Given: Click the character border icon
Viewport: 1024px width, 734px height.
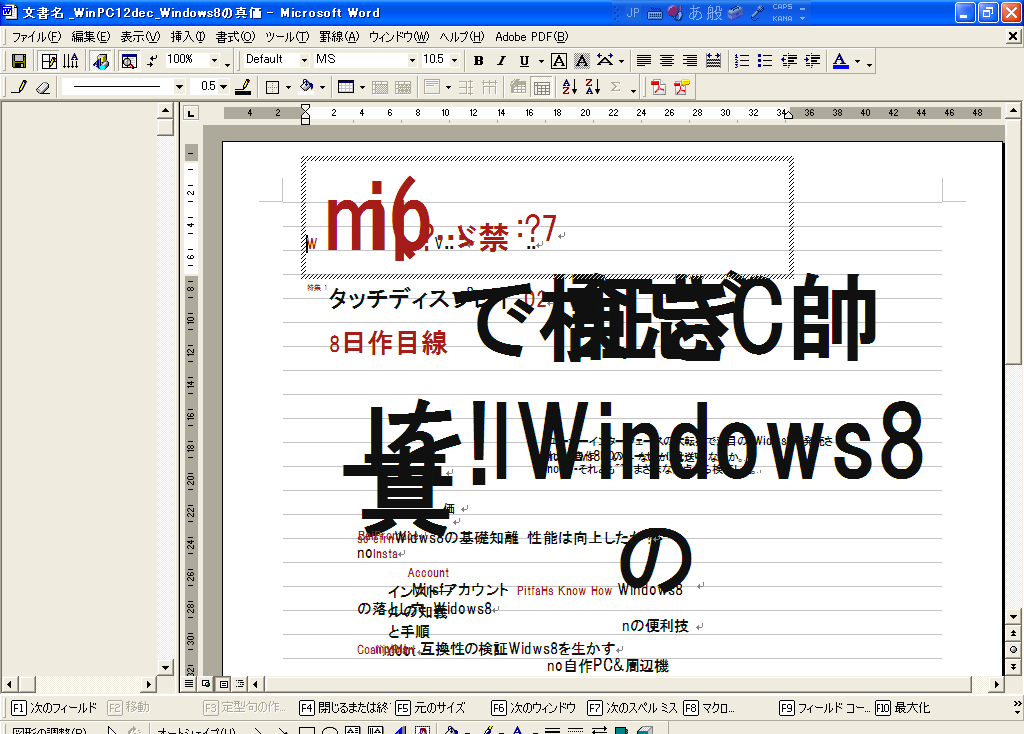Looking at the screenshot, I should point(559,61).
